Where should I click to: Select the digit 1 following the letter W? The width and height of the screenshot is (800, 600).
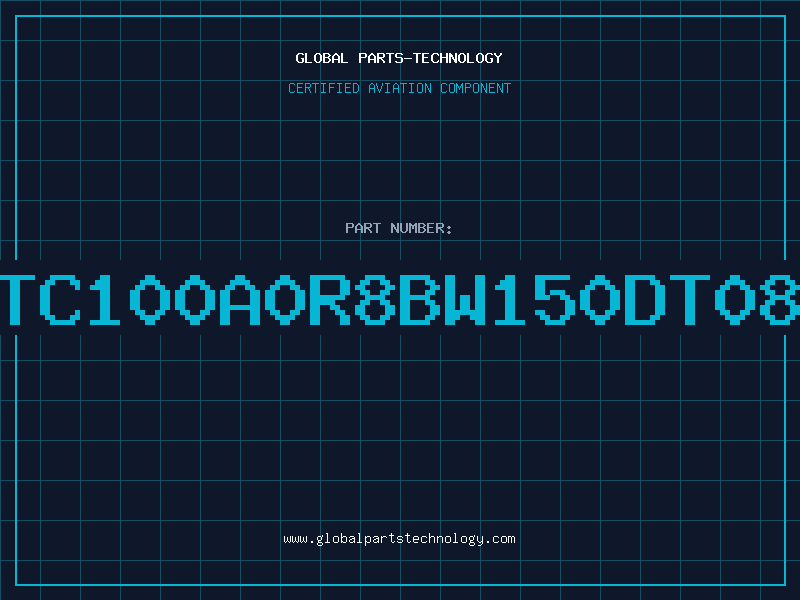click(x=510, y=299)
